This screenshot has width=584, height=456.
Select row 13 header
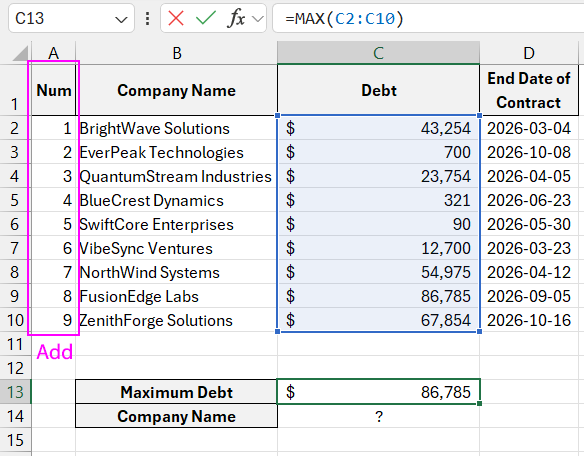pyautogui.click(x=15, y=392)
